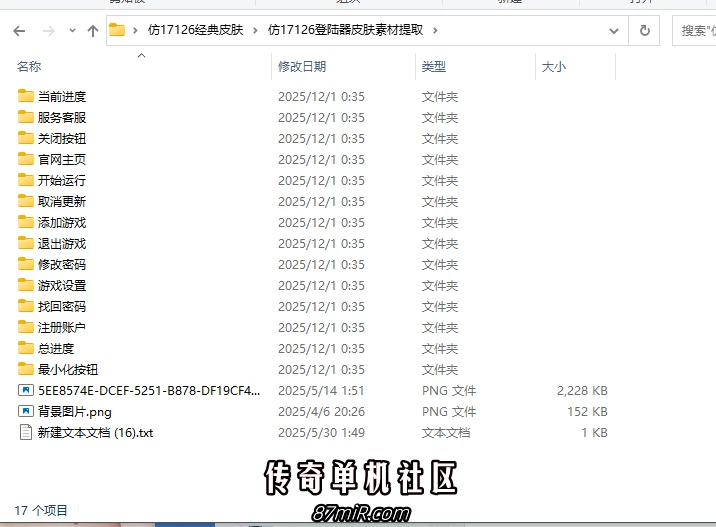Select the 最小化按钮 folder icon
The height and width of the screenshot is (527, 716).
pyautogui.click(x=26, y=369)
